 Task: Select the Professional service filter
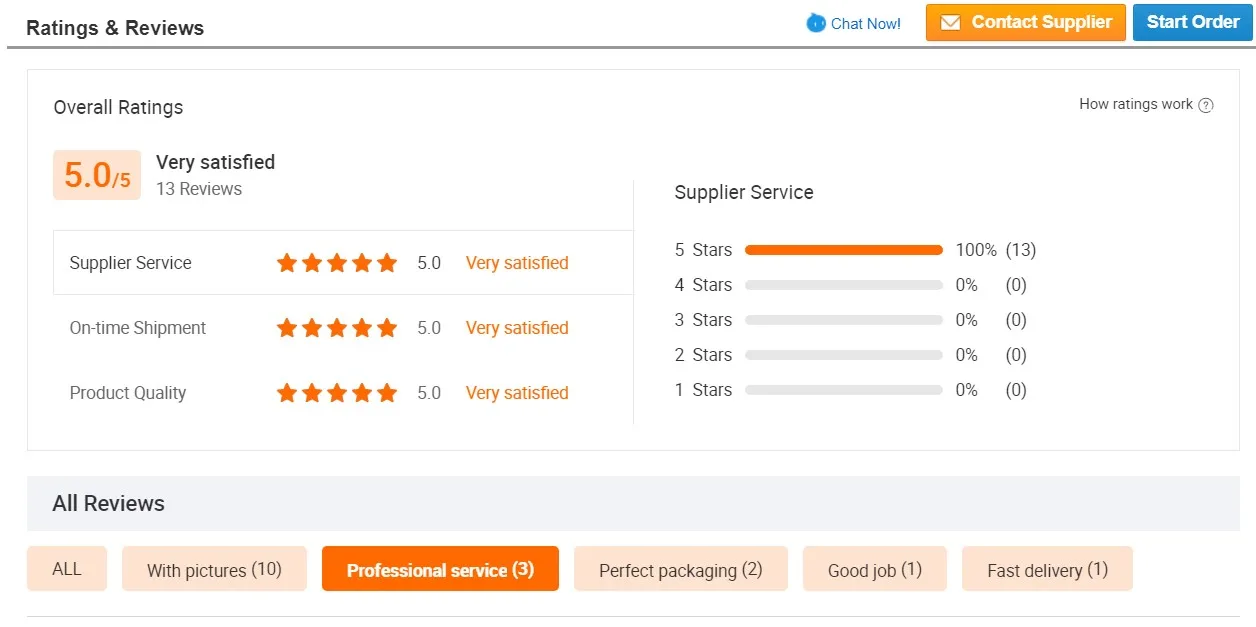[x=440, y=570]
